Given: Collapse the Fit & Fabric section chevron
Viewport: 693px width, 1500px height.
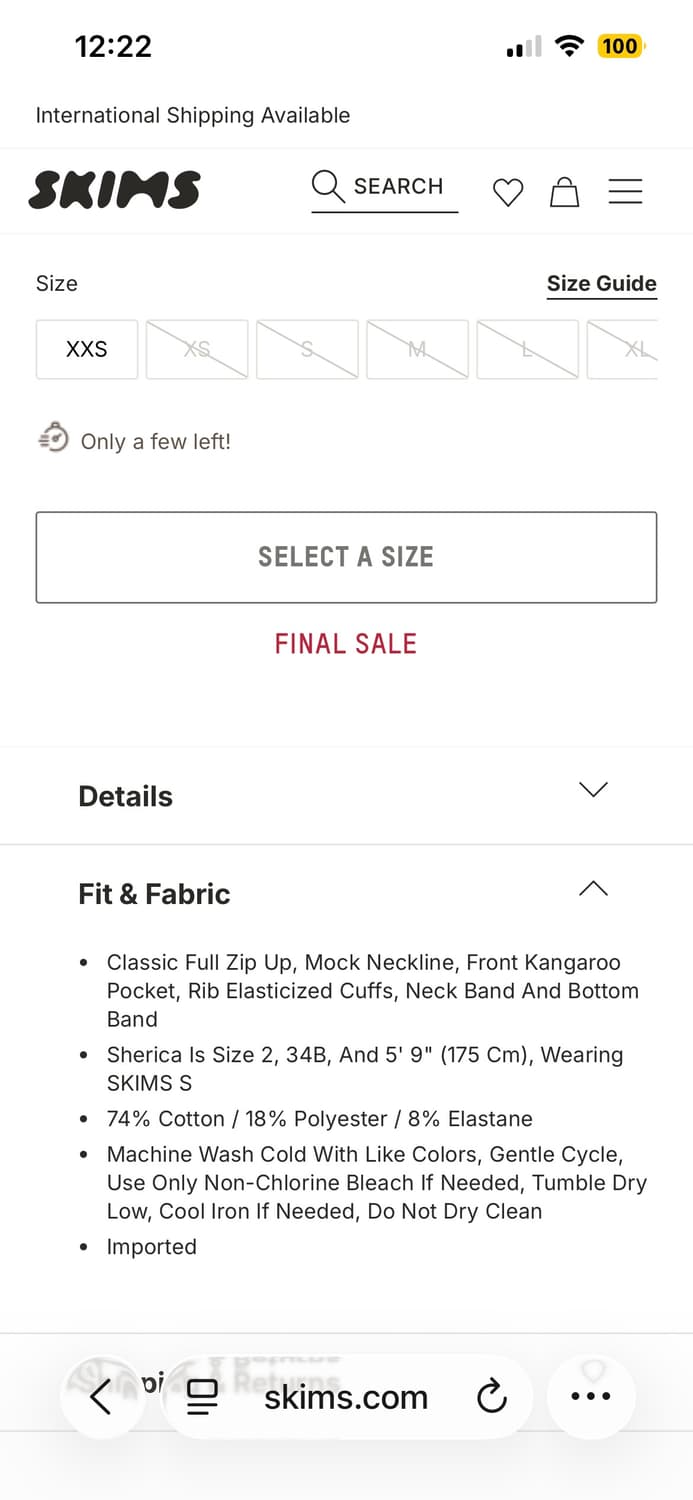Looking at the screenshot, I should click(x=593, y=888).
